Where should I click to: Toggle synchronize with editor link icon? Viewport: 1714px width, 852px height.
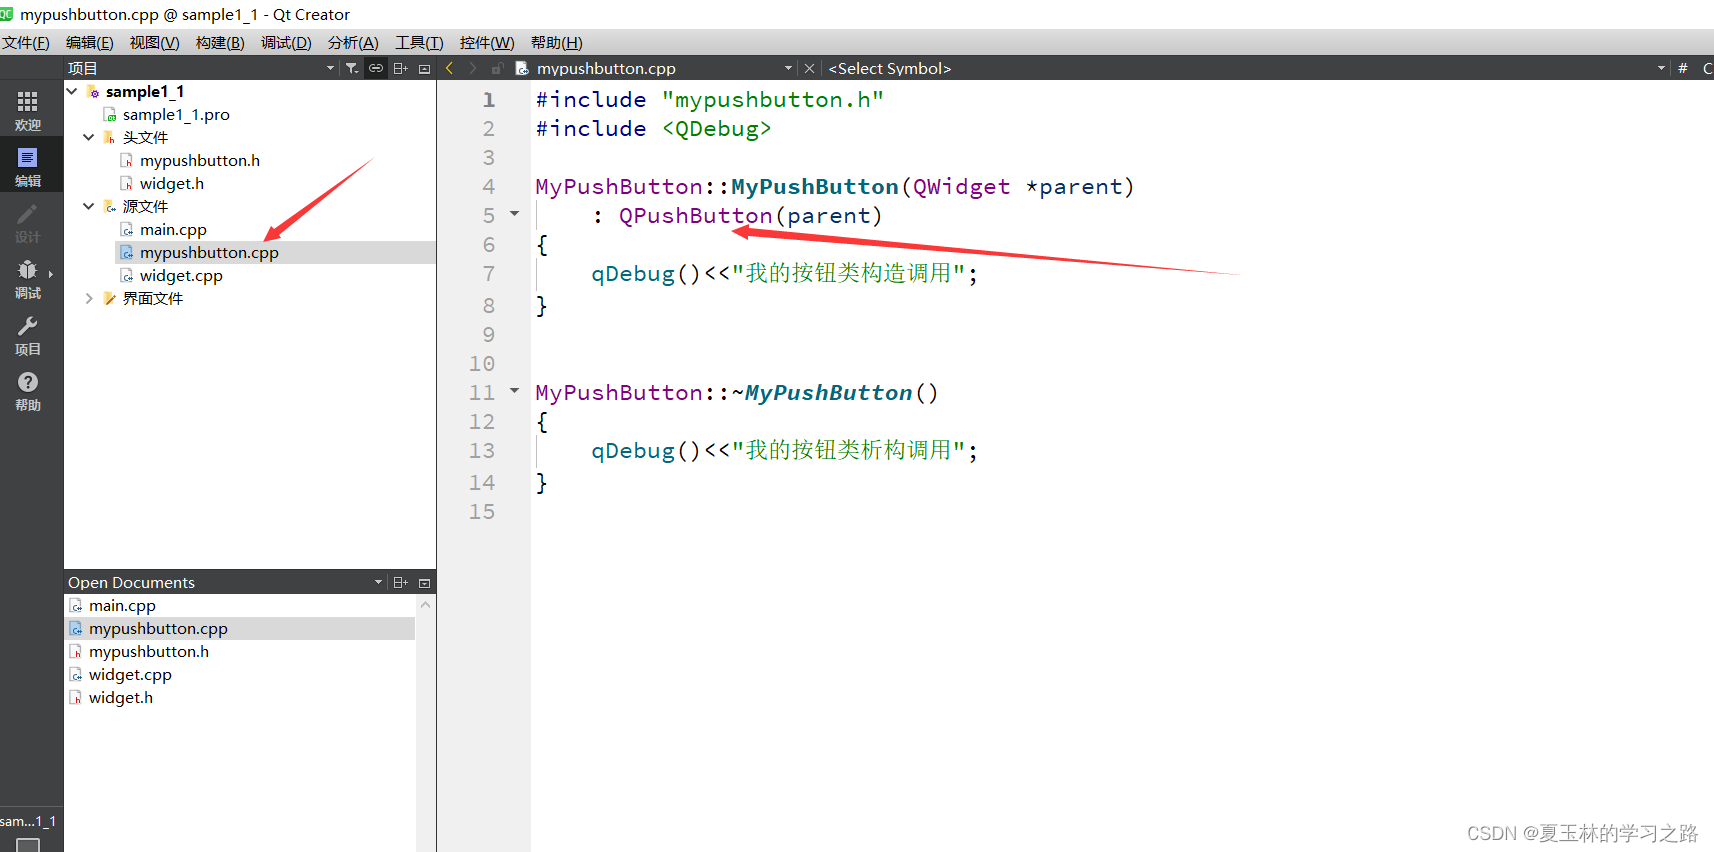(x=376, y=68)
